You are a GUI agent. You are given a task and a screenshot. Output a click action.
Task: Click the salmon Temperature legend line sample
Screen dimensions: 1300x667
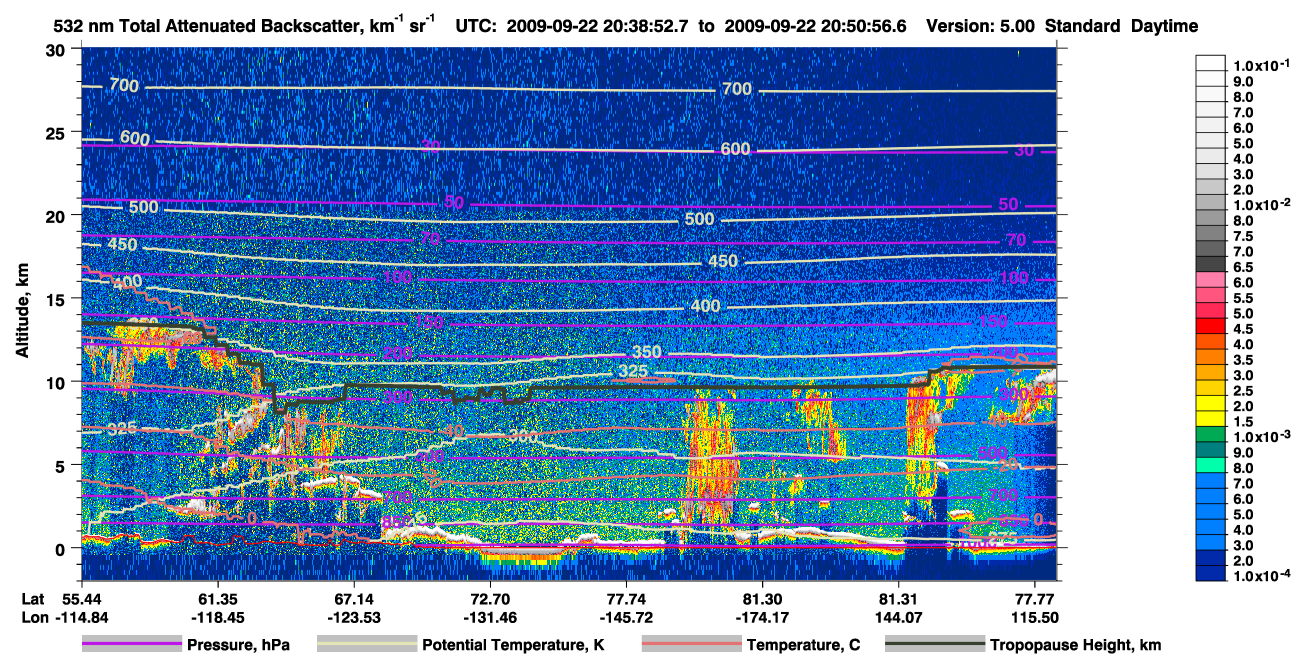(690, 645)
